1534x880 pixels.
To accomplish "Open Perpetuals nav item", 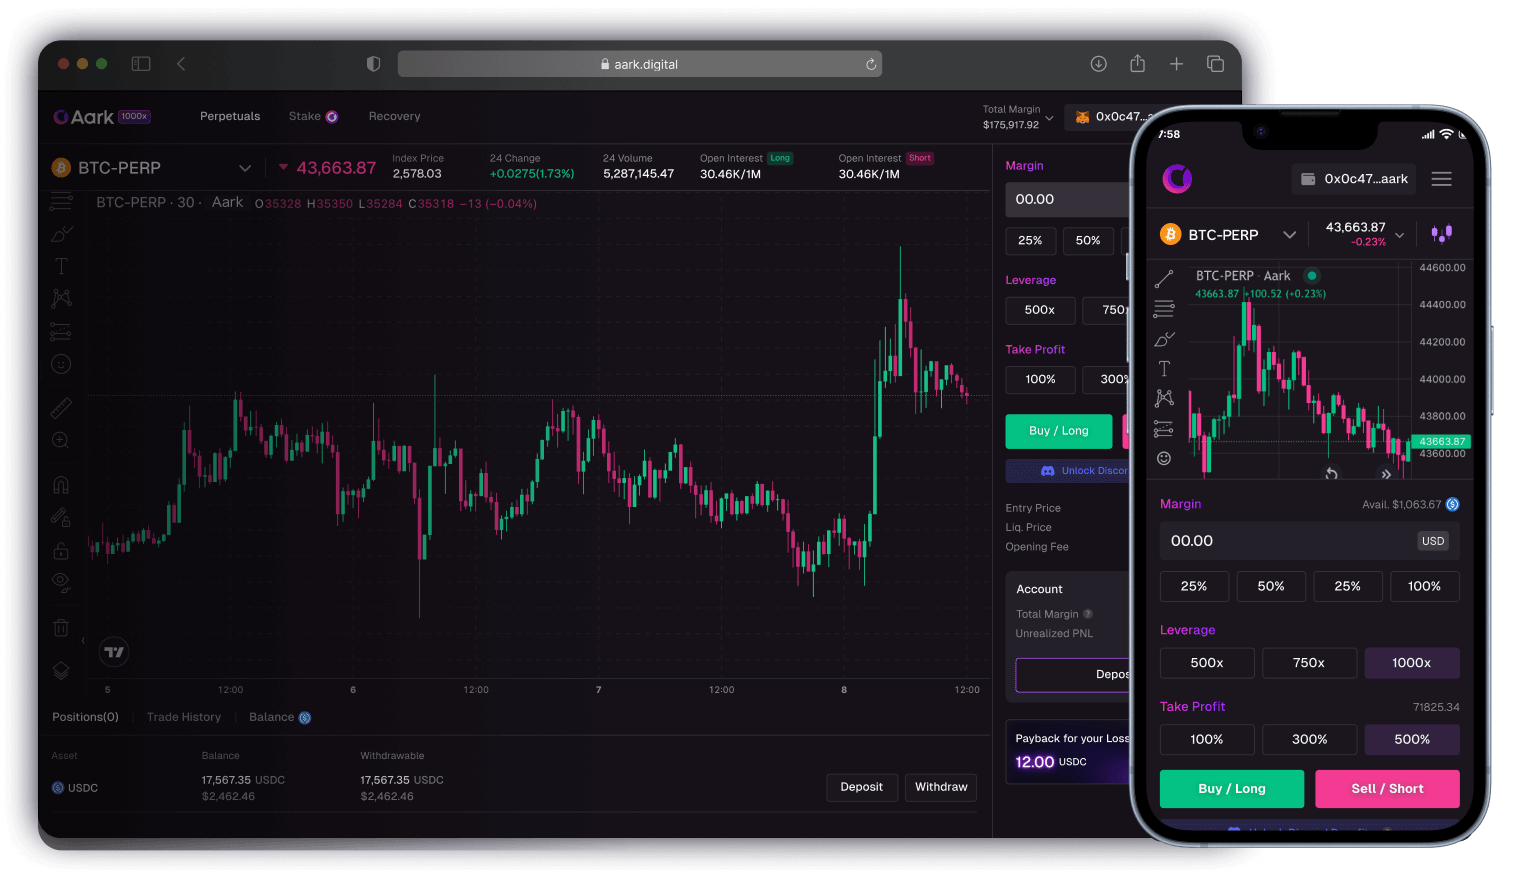I will (x=230, y=117).
